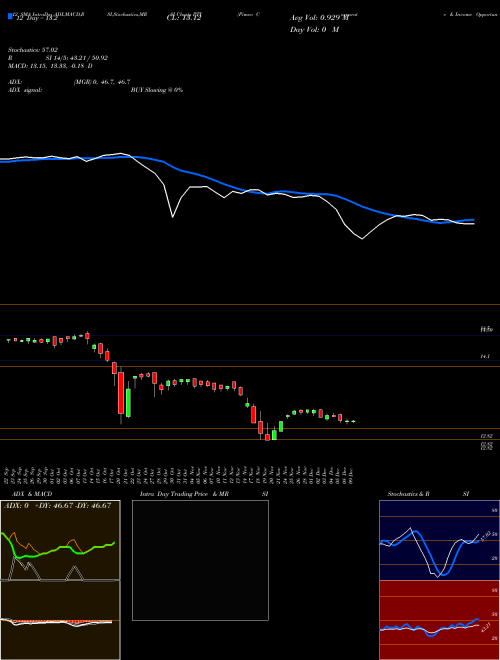
Task: Click the blue stochastics chart panel
Action: click(x=439, y=540)
